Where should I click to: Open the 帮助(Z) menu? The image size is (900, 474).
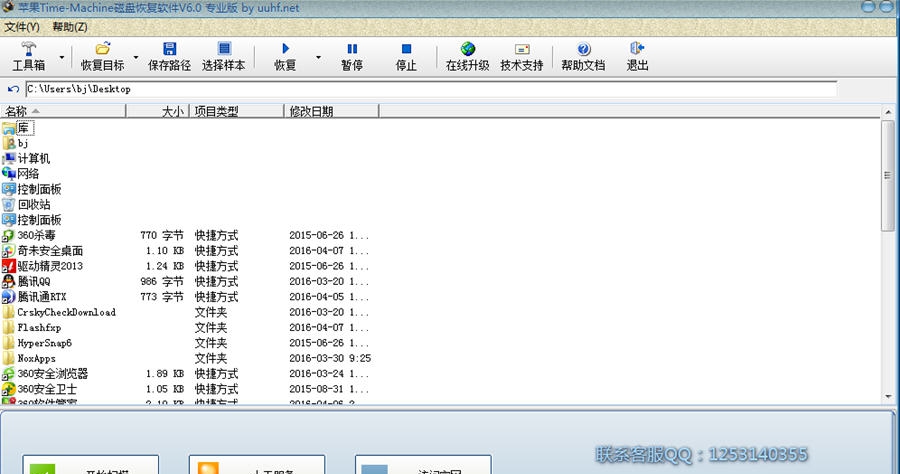point(70,27)
